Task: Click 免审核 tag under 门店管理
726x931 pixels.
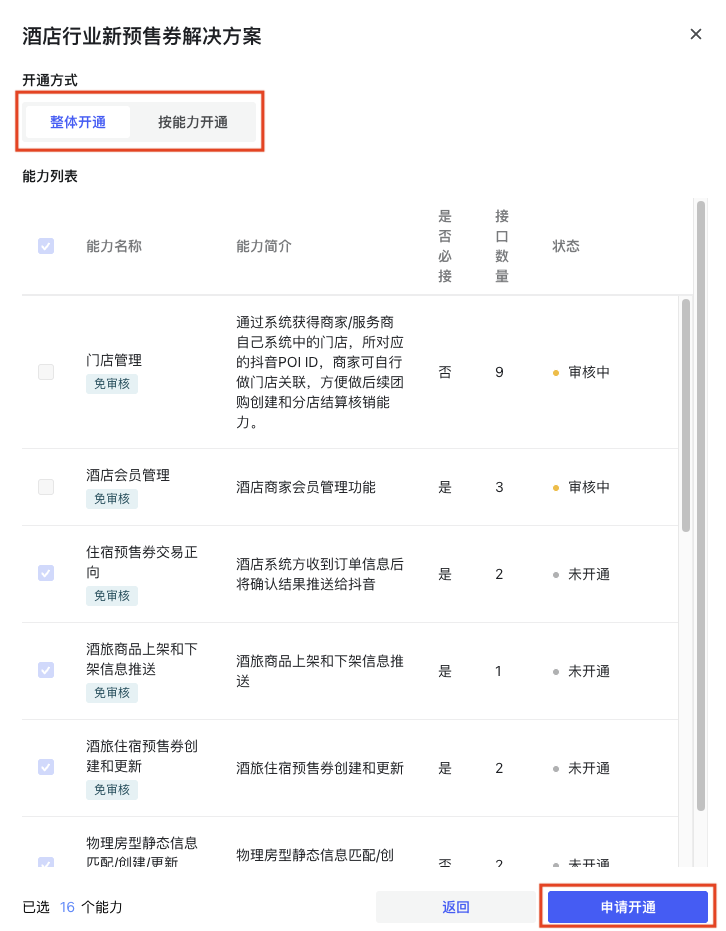Action: point(112,383)
